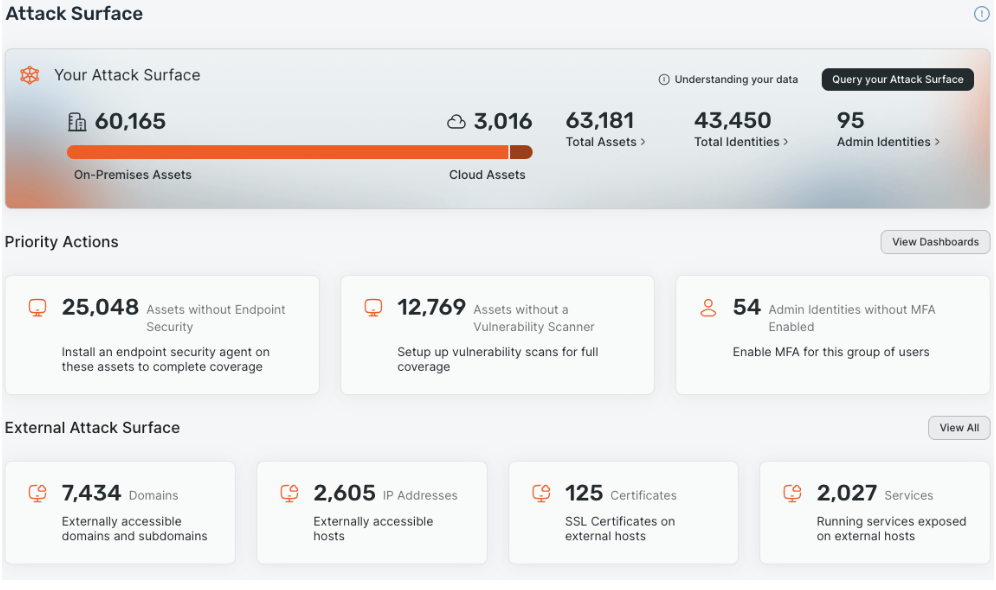996x590 pixels.
Task: Expand Admin Identities via its chevron
Action: click(937, 142)
